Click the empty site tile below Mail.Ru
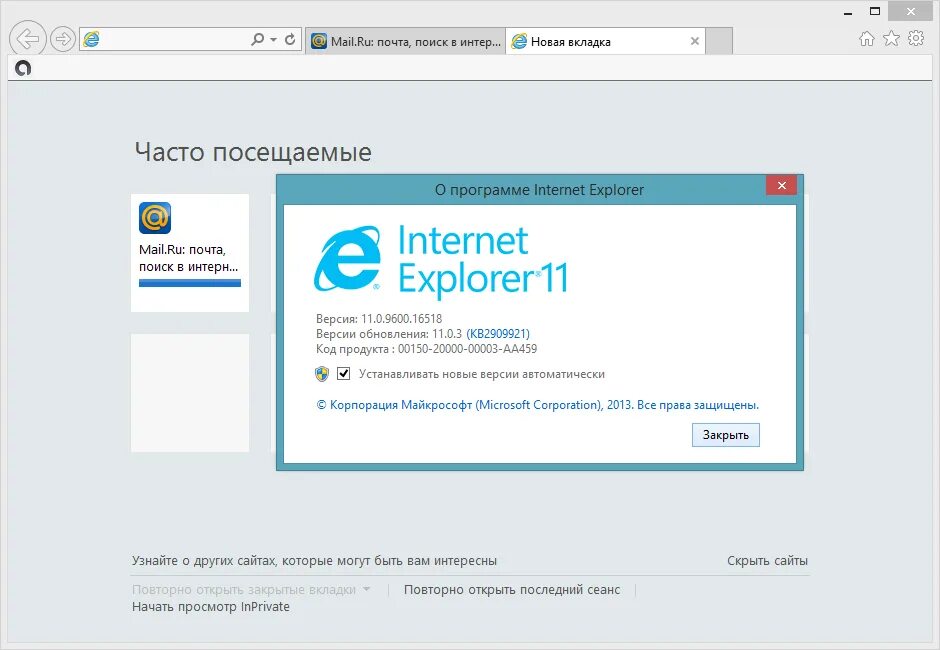The width and height of the screenshot is (940, 650). 189,393
